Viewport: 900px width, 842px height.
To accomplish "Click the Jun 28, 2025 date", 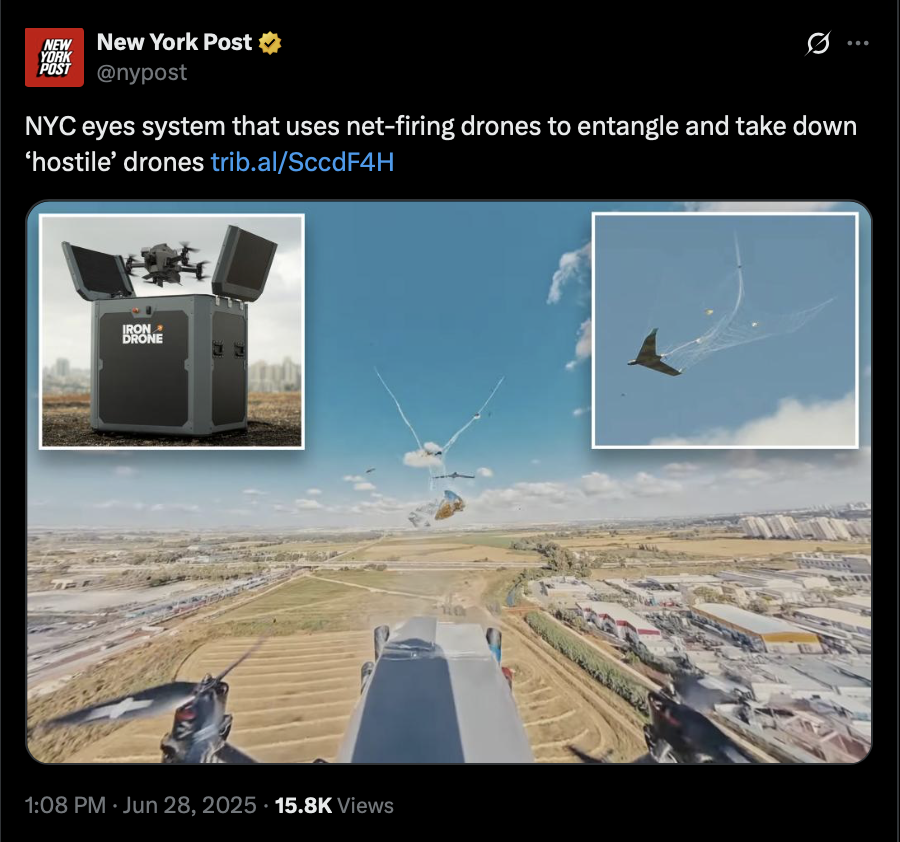I will pos(189,805).
